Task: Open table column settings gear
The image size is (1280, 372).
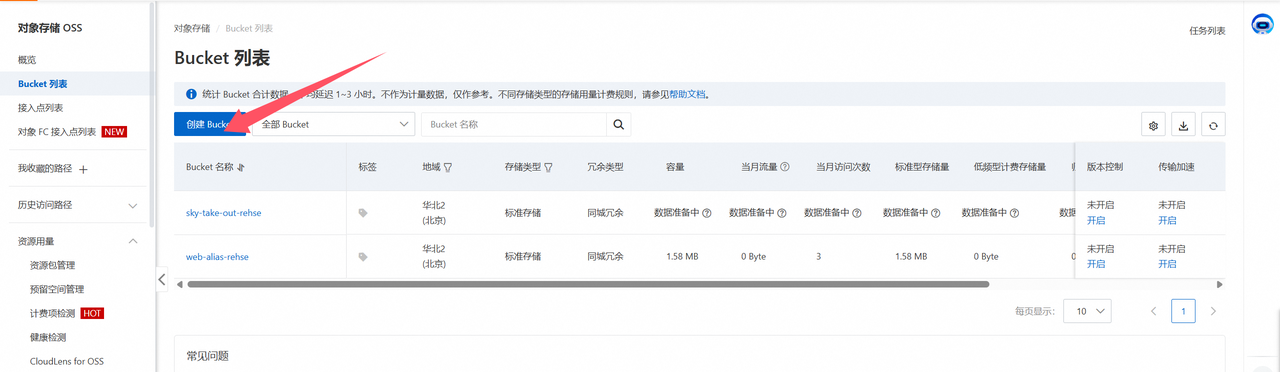Action: [1153, 125]
